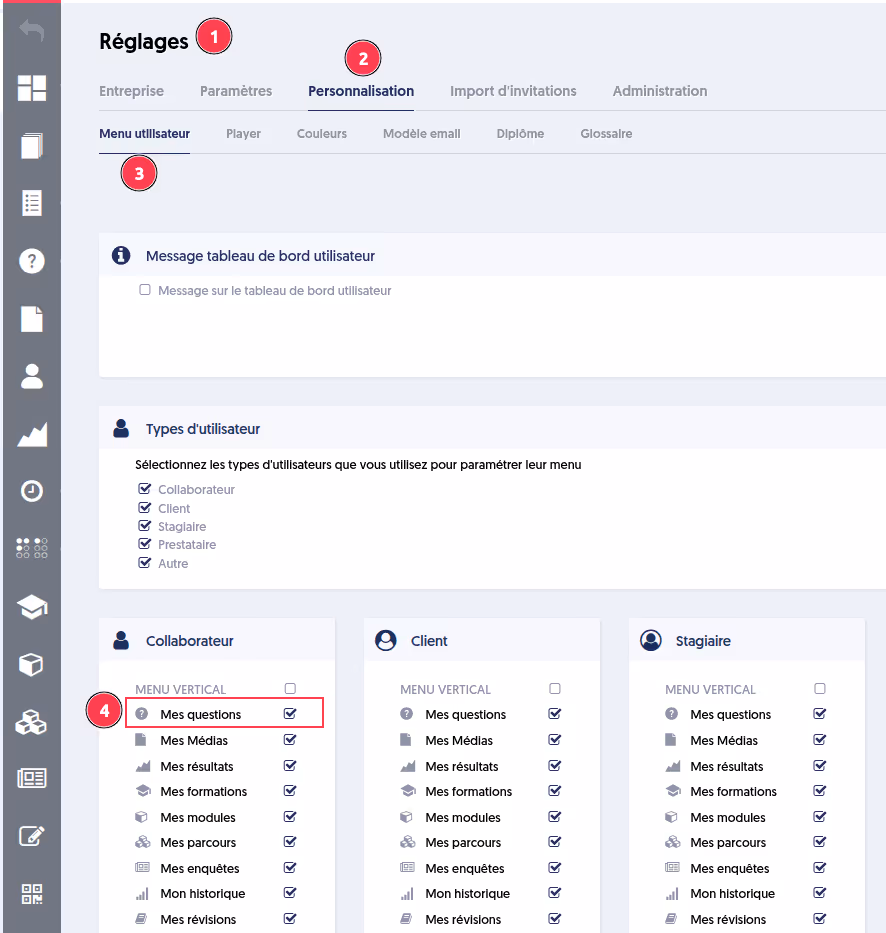The height and width of the screenshot is (933, 886).
Task: Open the Player sub-tab
Action: point(243,134)
